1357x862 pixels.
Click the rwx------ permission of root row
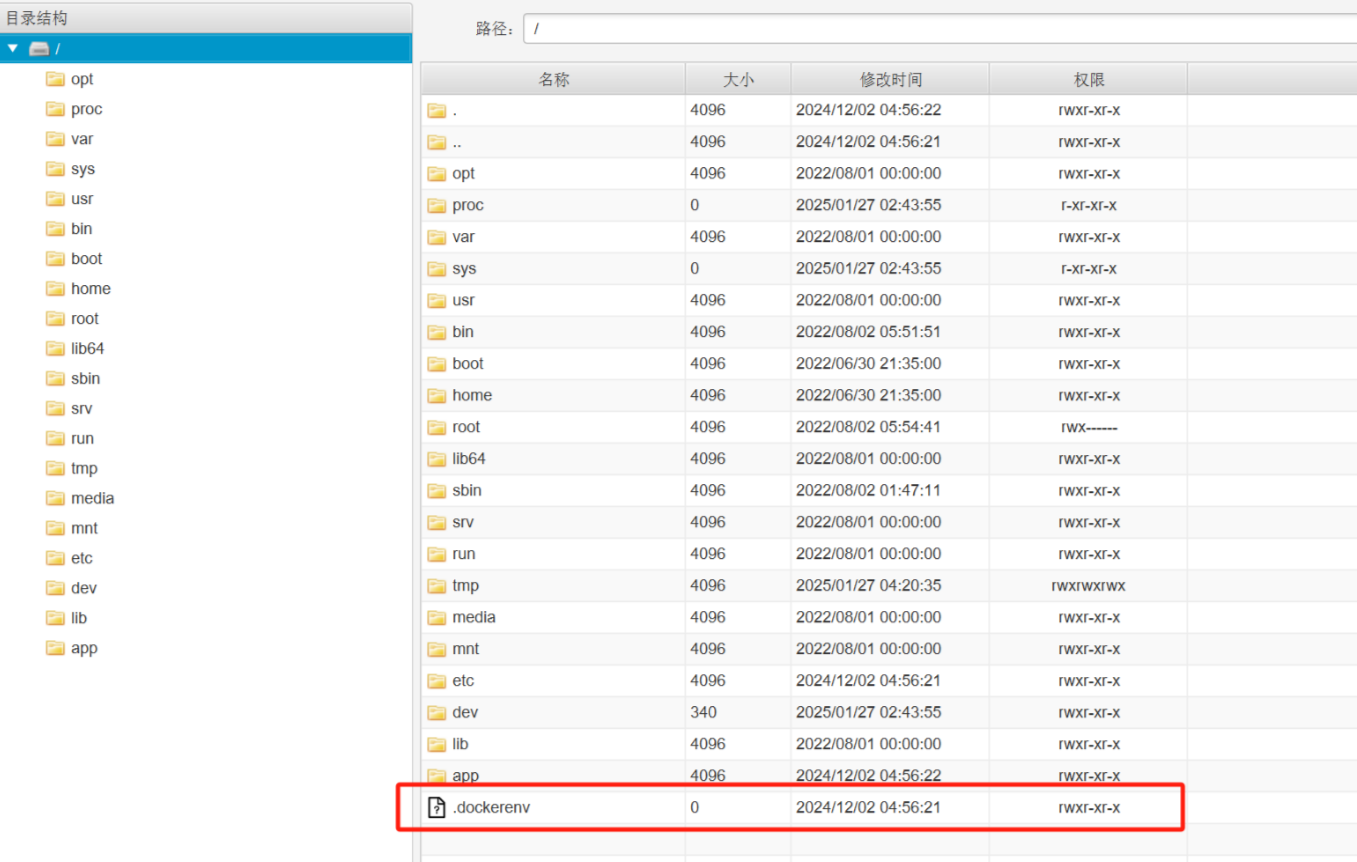[1088, 427]
